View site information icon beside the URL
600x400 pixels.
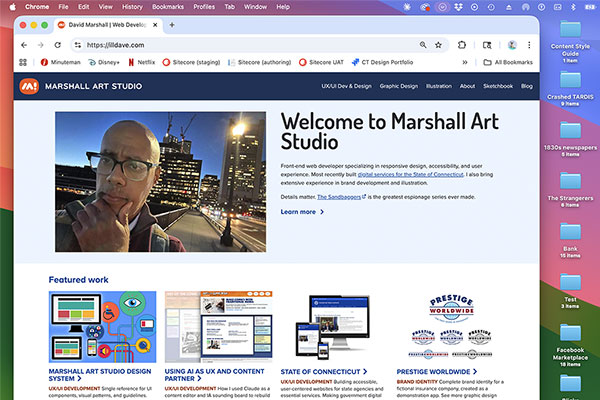pyautogui.click(x=77, y=45)
